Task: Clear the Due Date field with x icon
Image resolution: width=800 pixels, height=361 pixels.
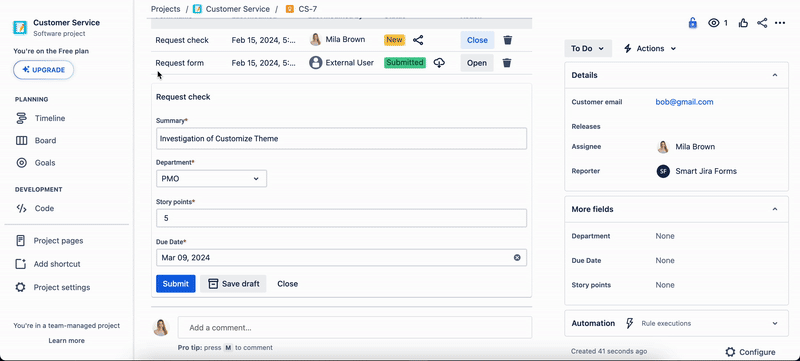Action: point(517,257)
